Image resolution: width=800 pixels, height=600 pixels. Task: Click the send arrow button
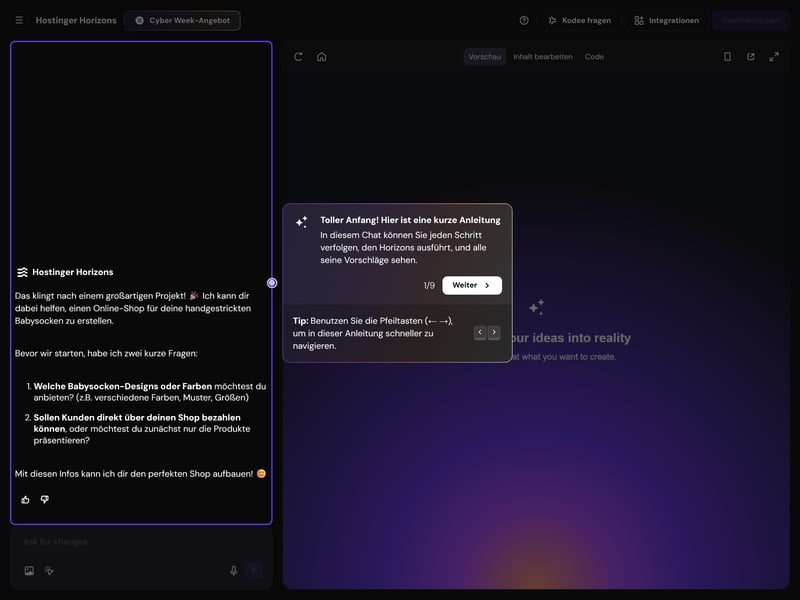[254, 571]
